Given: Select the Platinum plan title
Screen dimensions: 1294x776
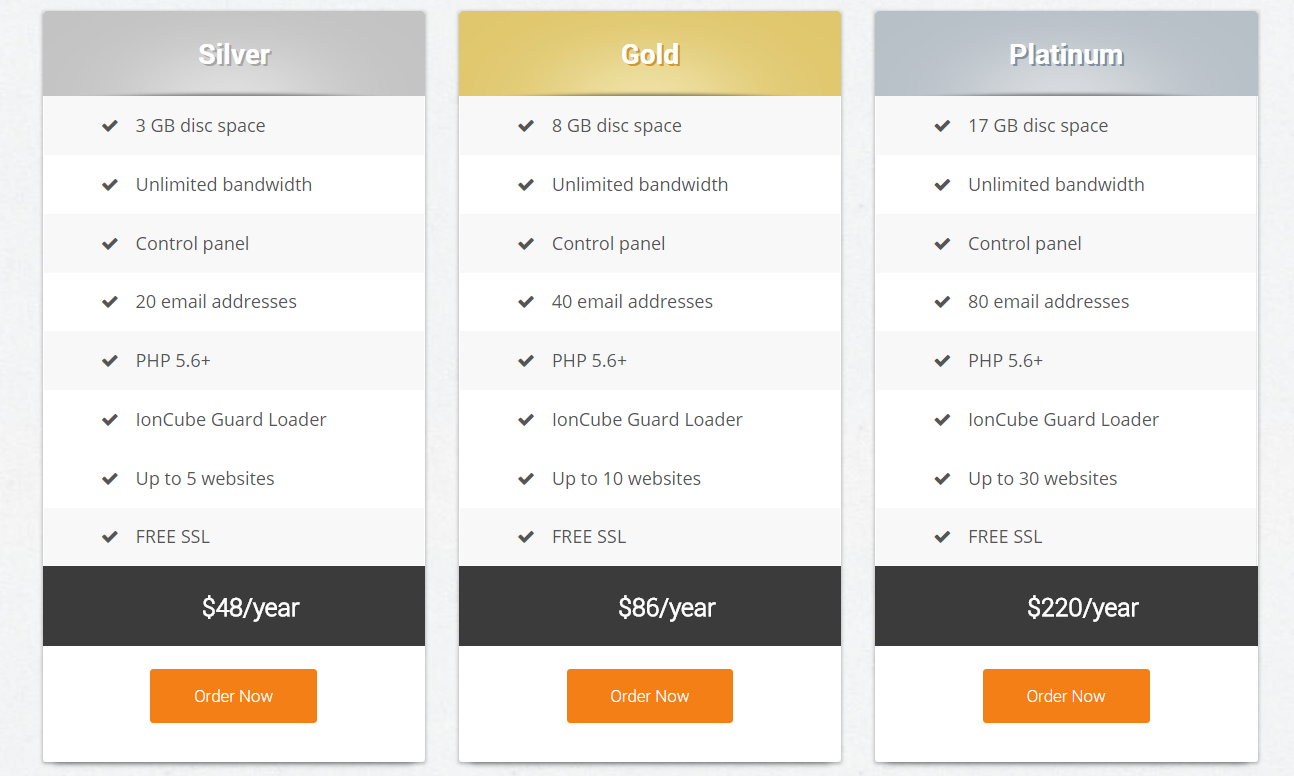Looking at the screenshot, I should [x=1066, y=54].
